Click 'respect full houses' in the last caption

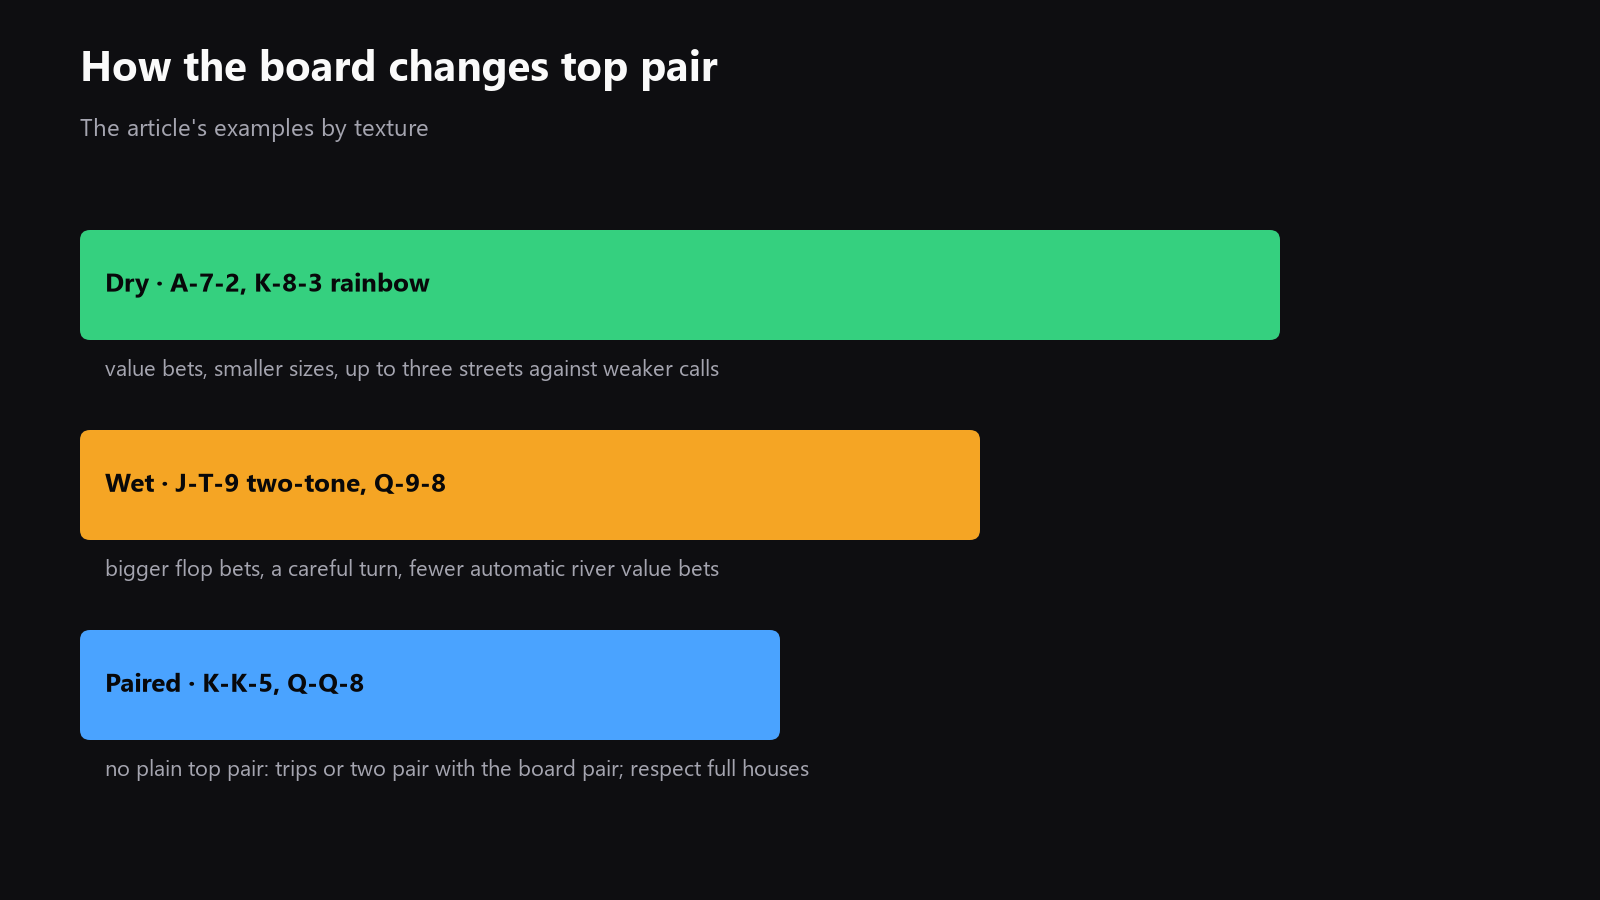click(720, 769)
